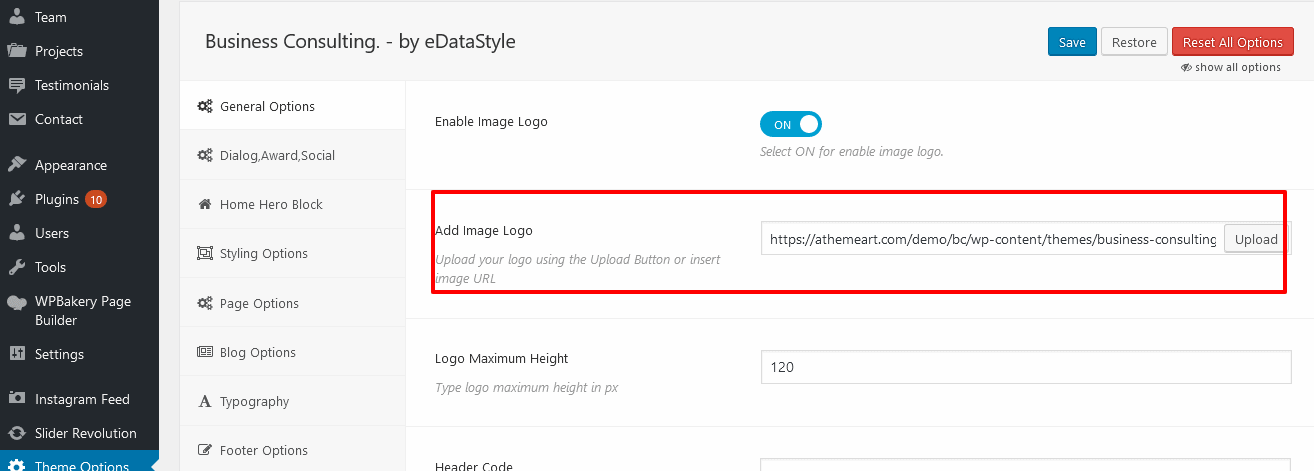Click the Plugins plug icon

point(17,199)
